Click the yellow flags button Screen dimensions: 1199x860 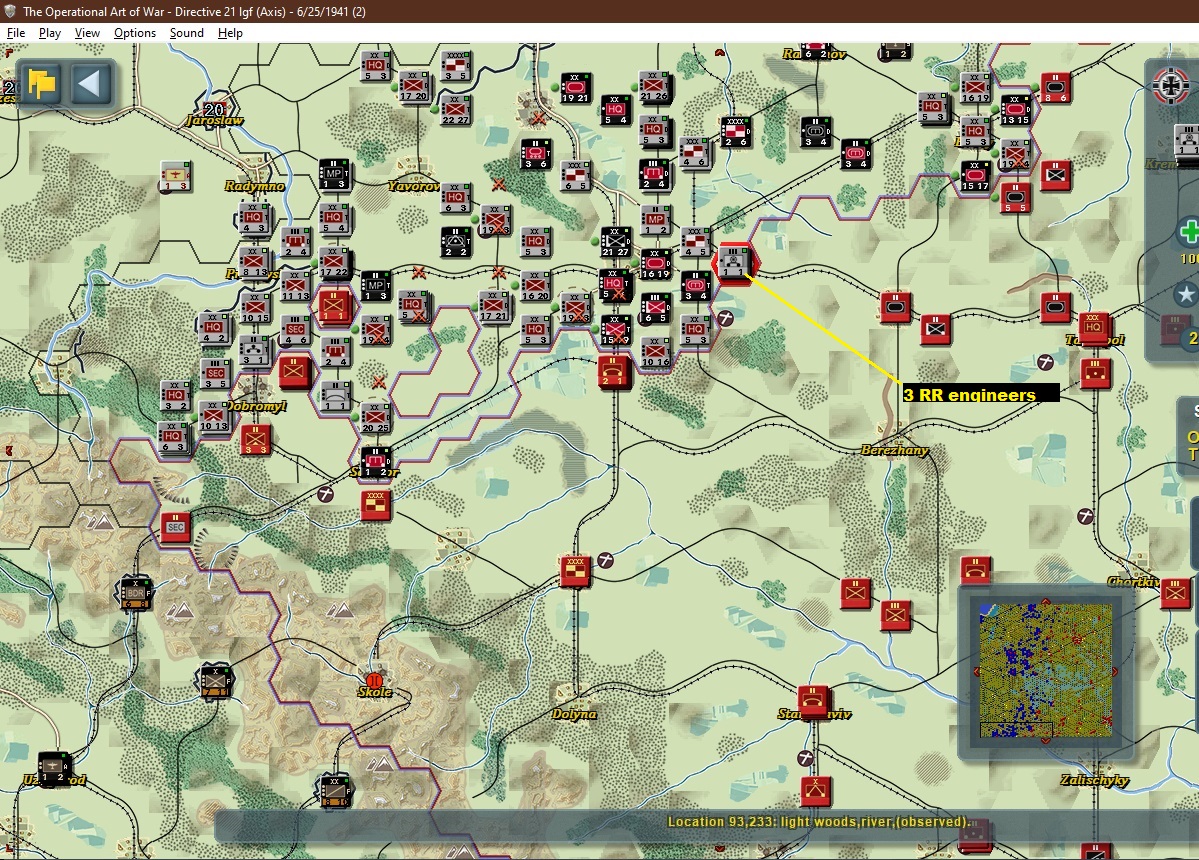coord(41,83)
